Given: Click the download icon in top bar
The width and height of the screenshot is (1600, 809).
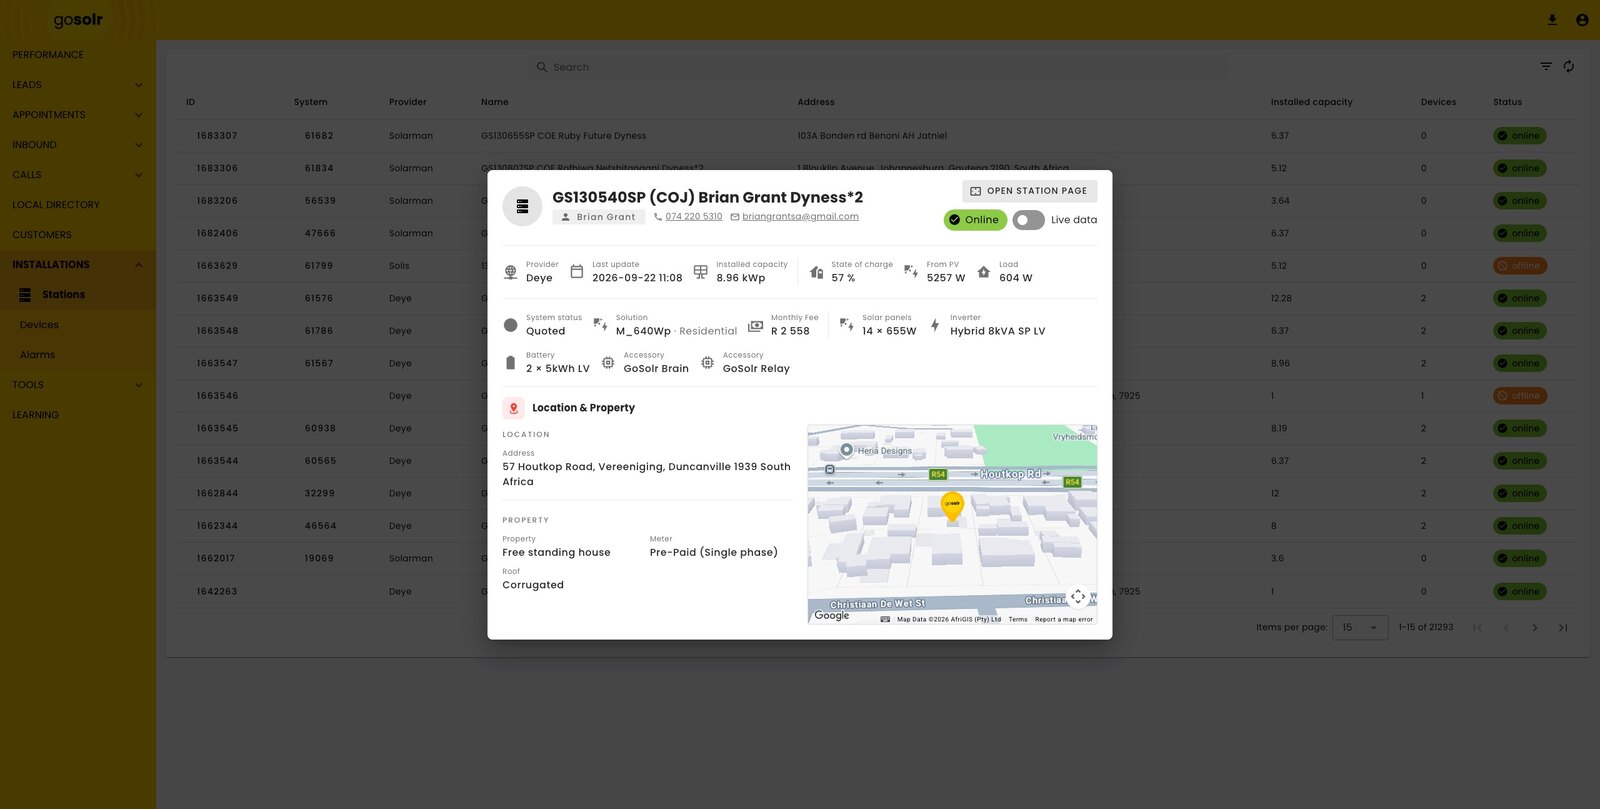Looking at the screenshot, I should pos(1552,20).
